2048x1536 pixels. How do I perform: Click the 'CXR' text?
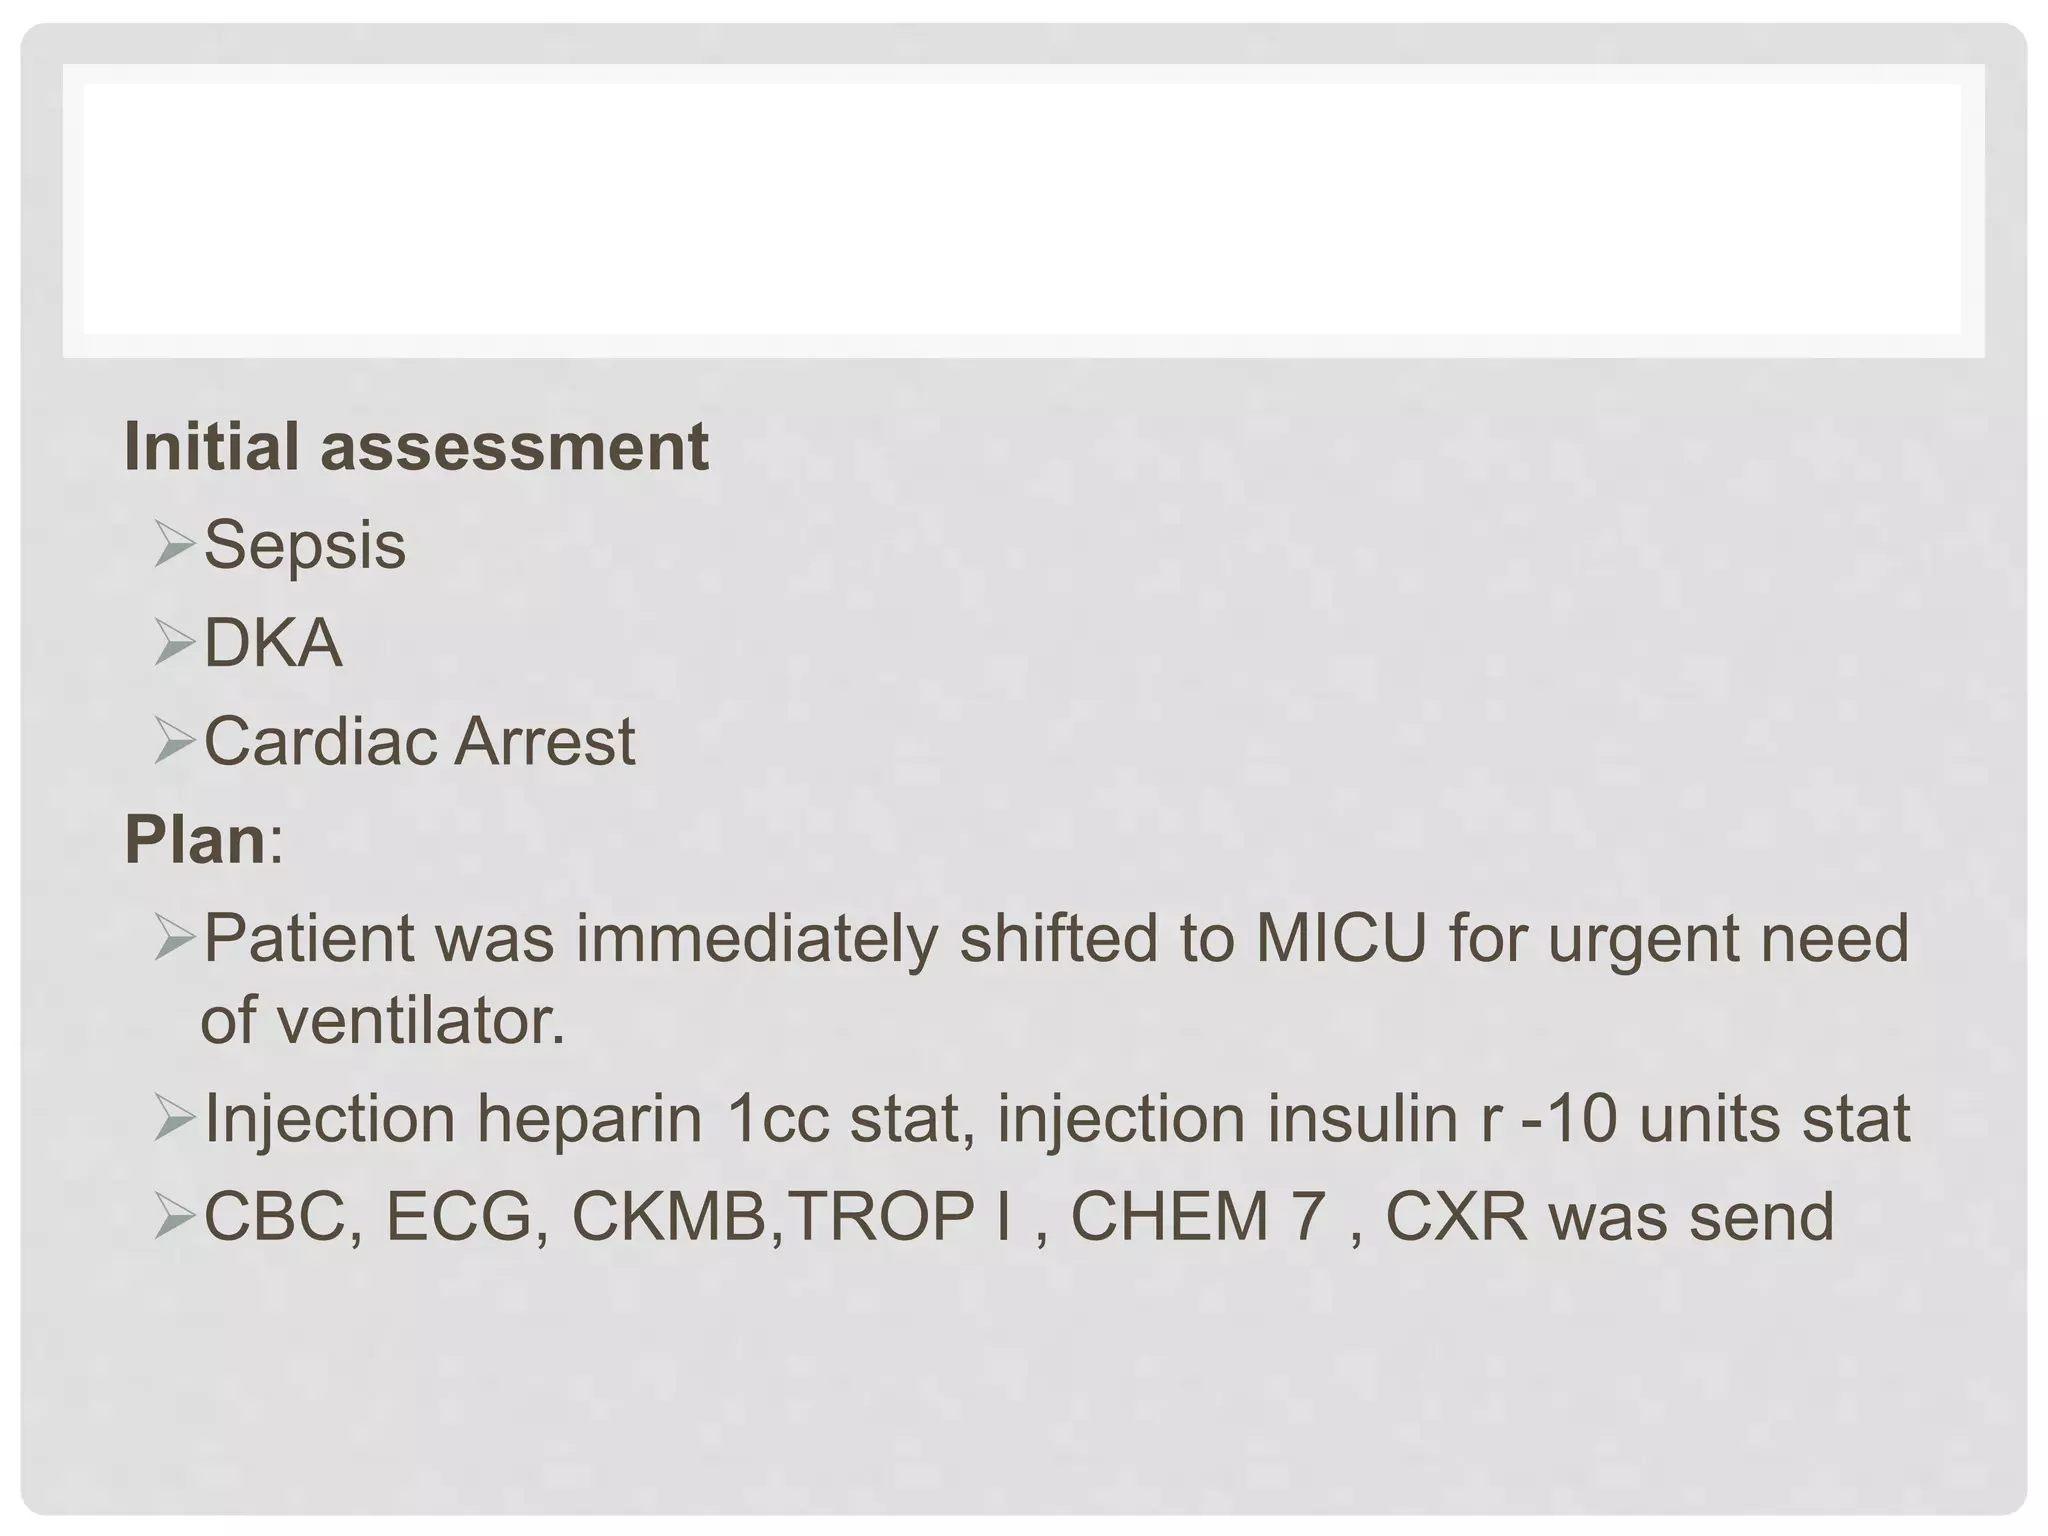click(1457, 1217)
